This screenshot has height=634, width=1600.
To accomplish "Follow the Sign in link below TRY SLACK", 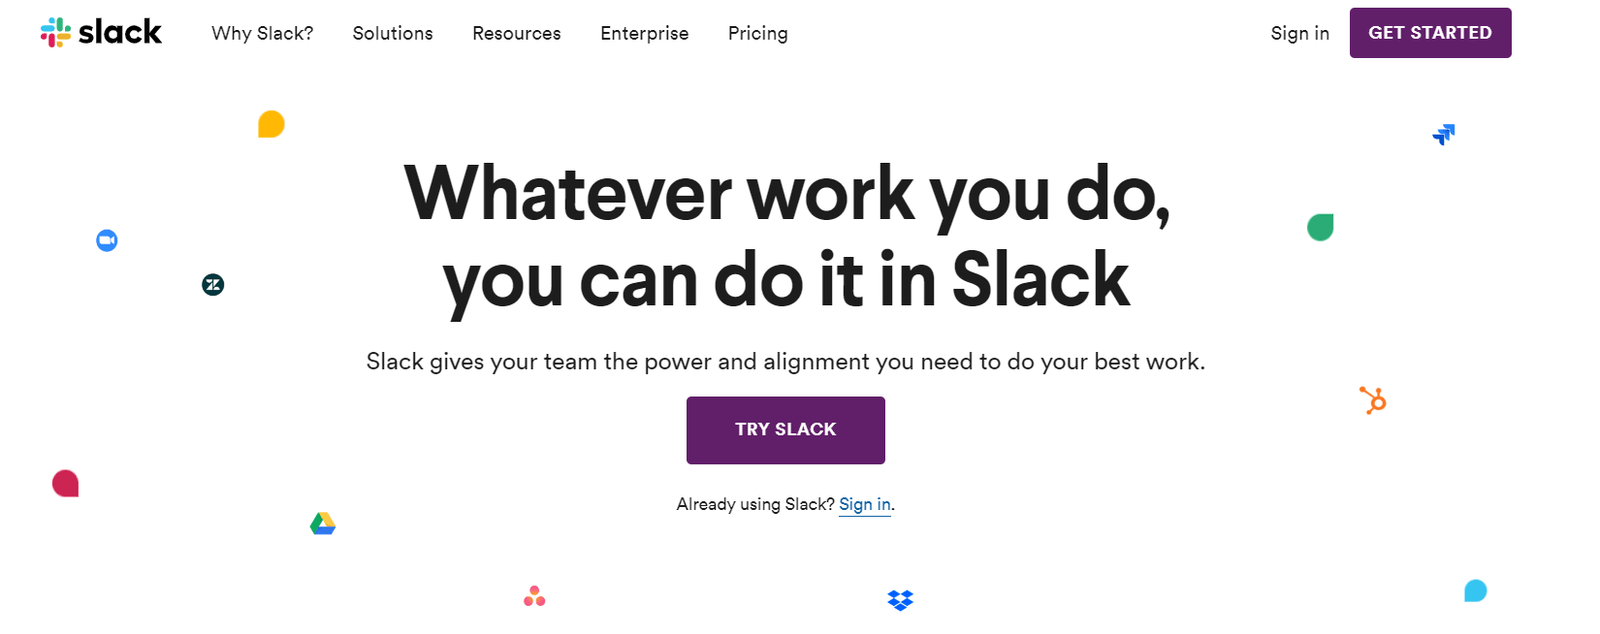I will point(864,504).
